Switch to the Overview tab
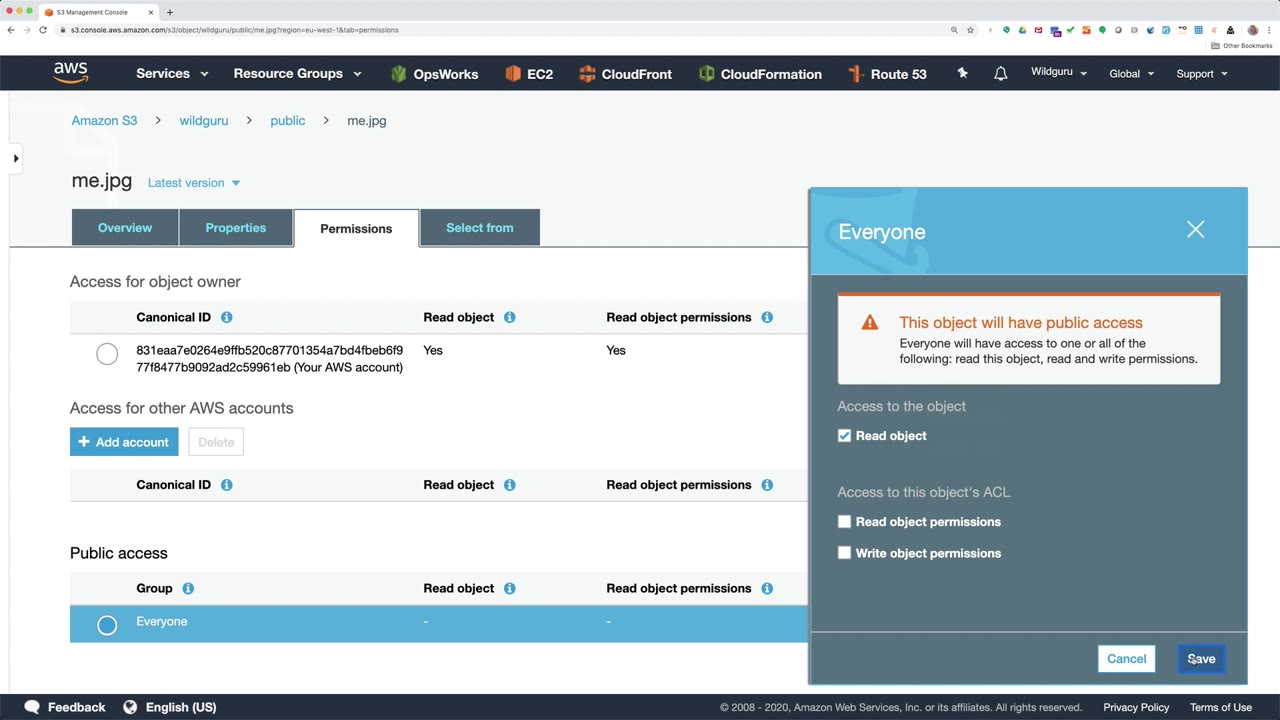 tap(125, 228)
